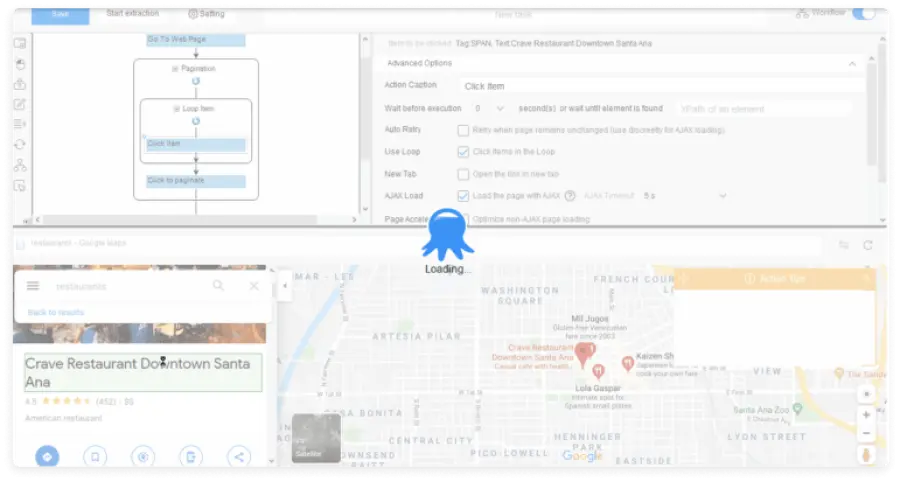Collapse the Google Maps side panel
This screenshot has width=900, height=482.
tap(285, 286)
